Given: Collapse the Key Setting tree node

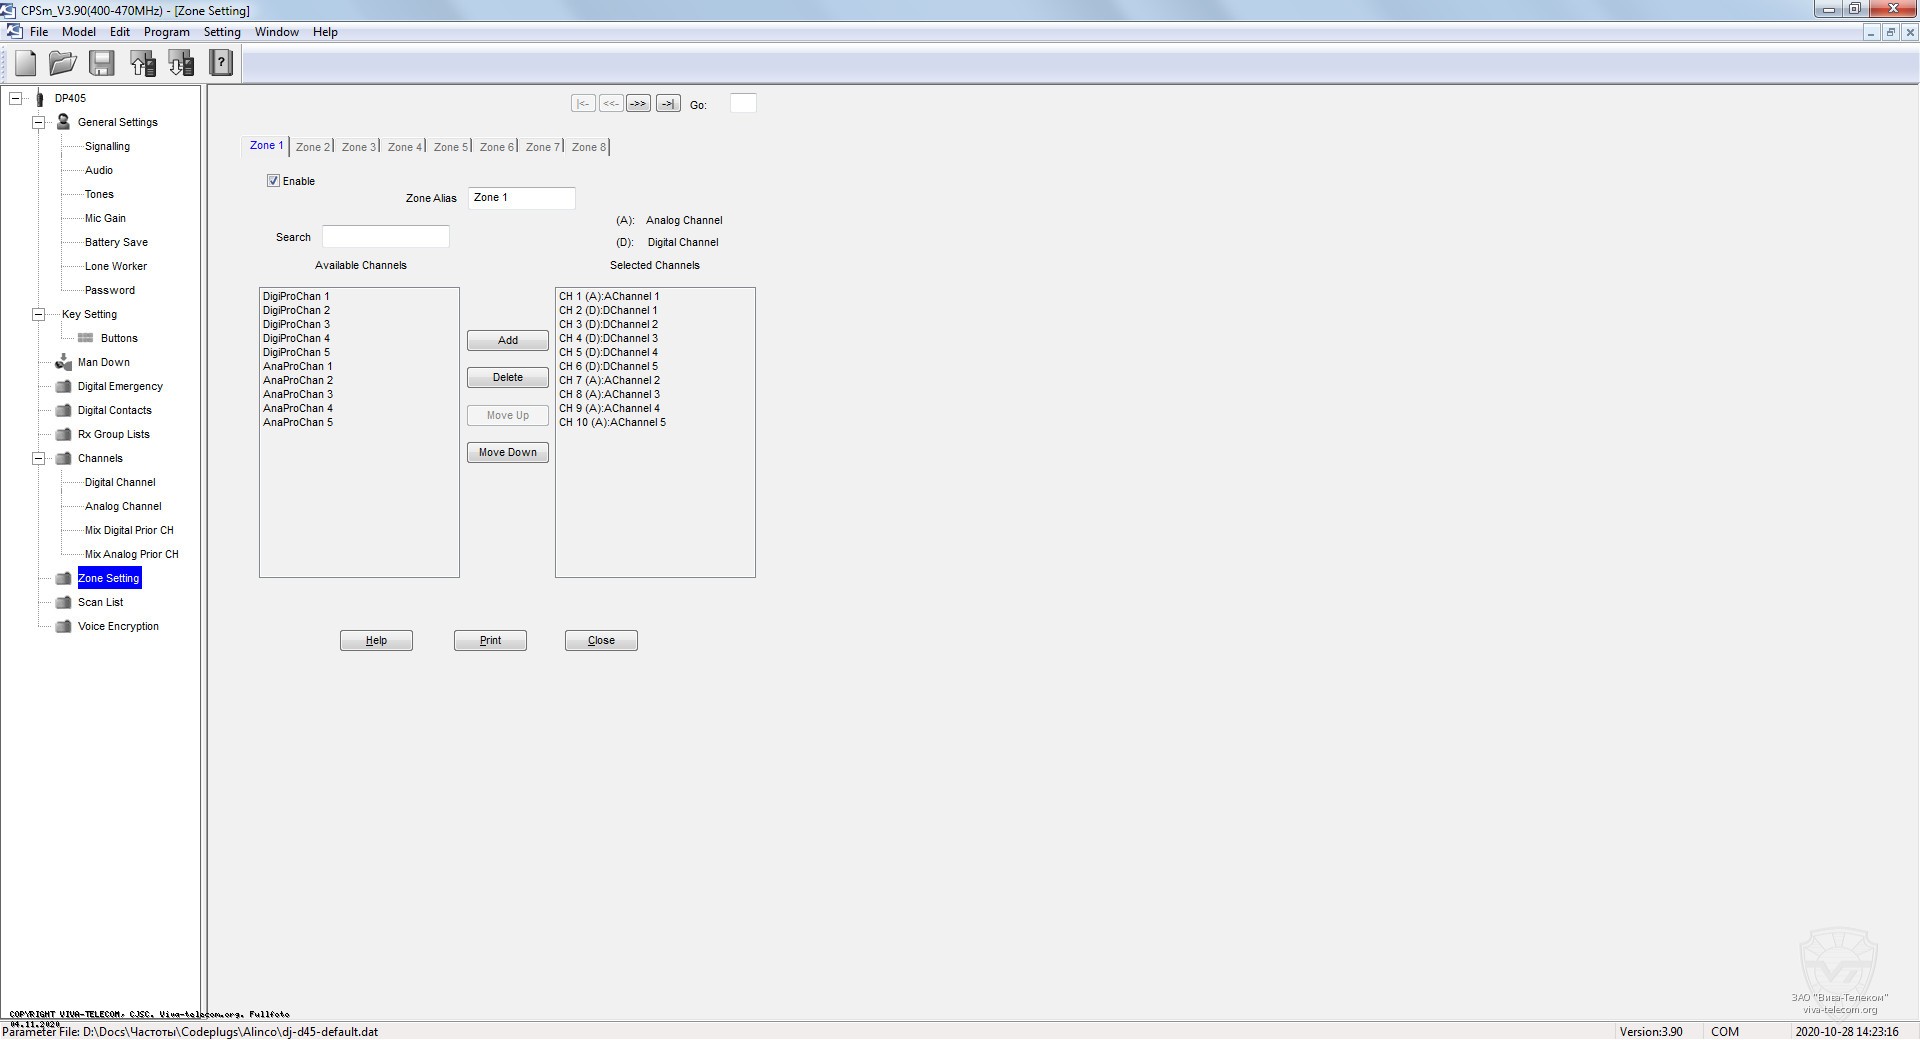Looking at the screenshot, I should click(39, 314).
